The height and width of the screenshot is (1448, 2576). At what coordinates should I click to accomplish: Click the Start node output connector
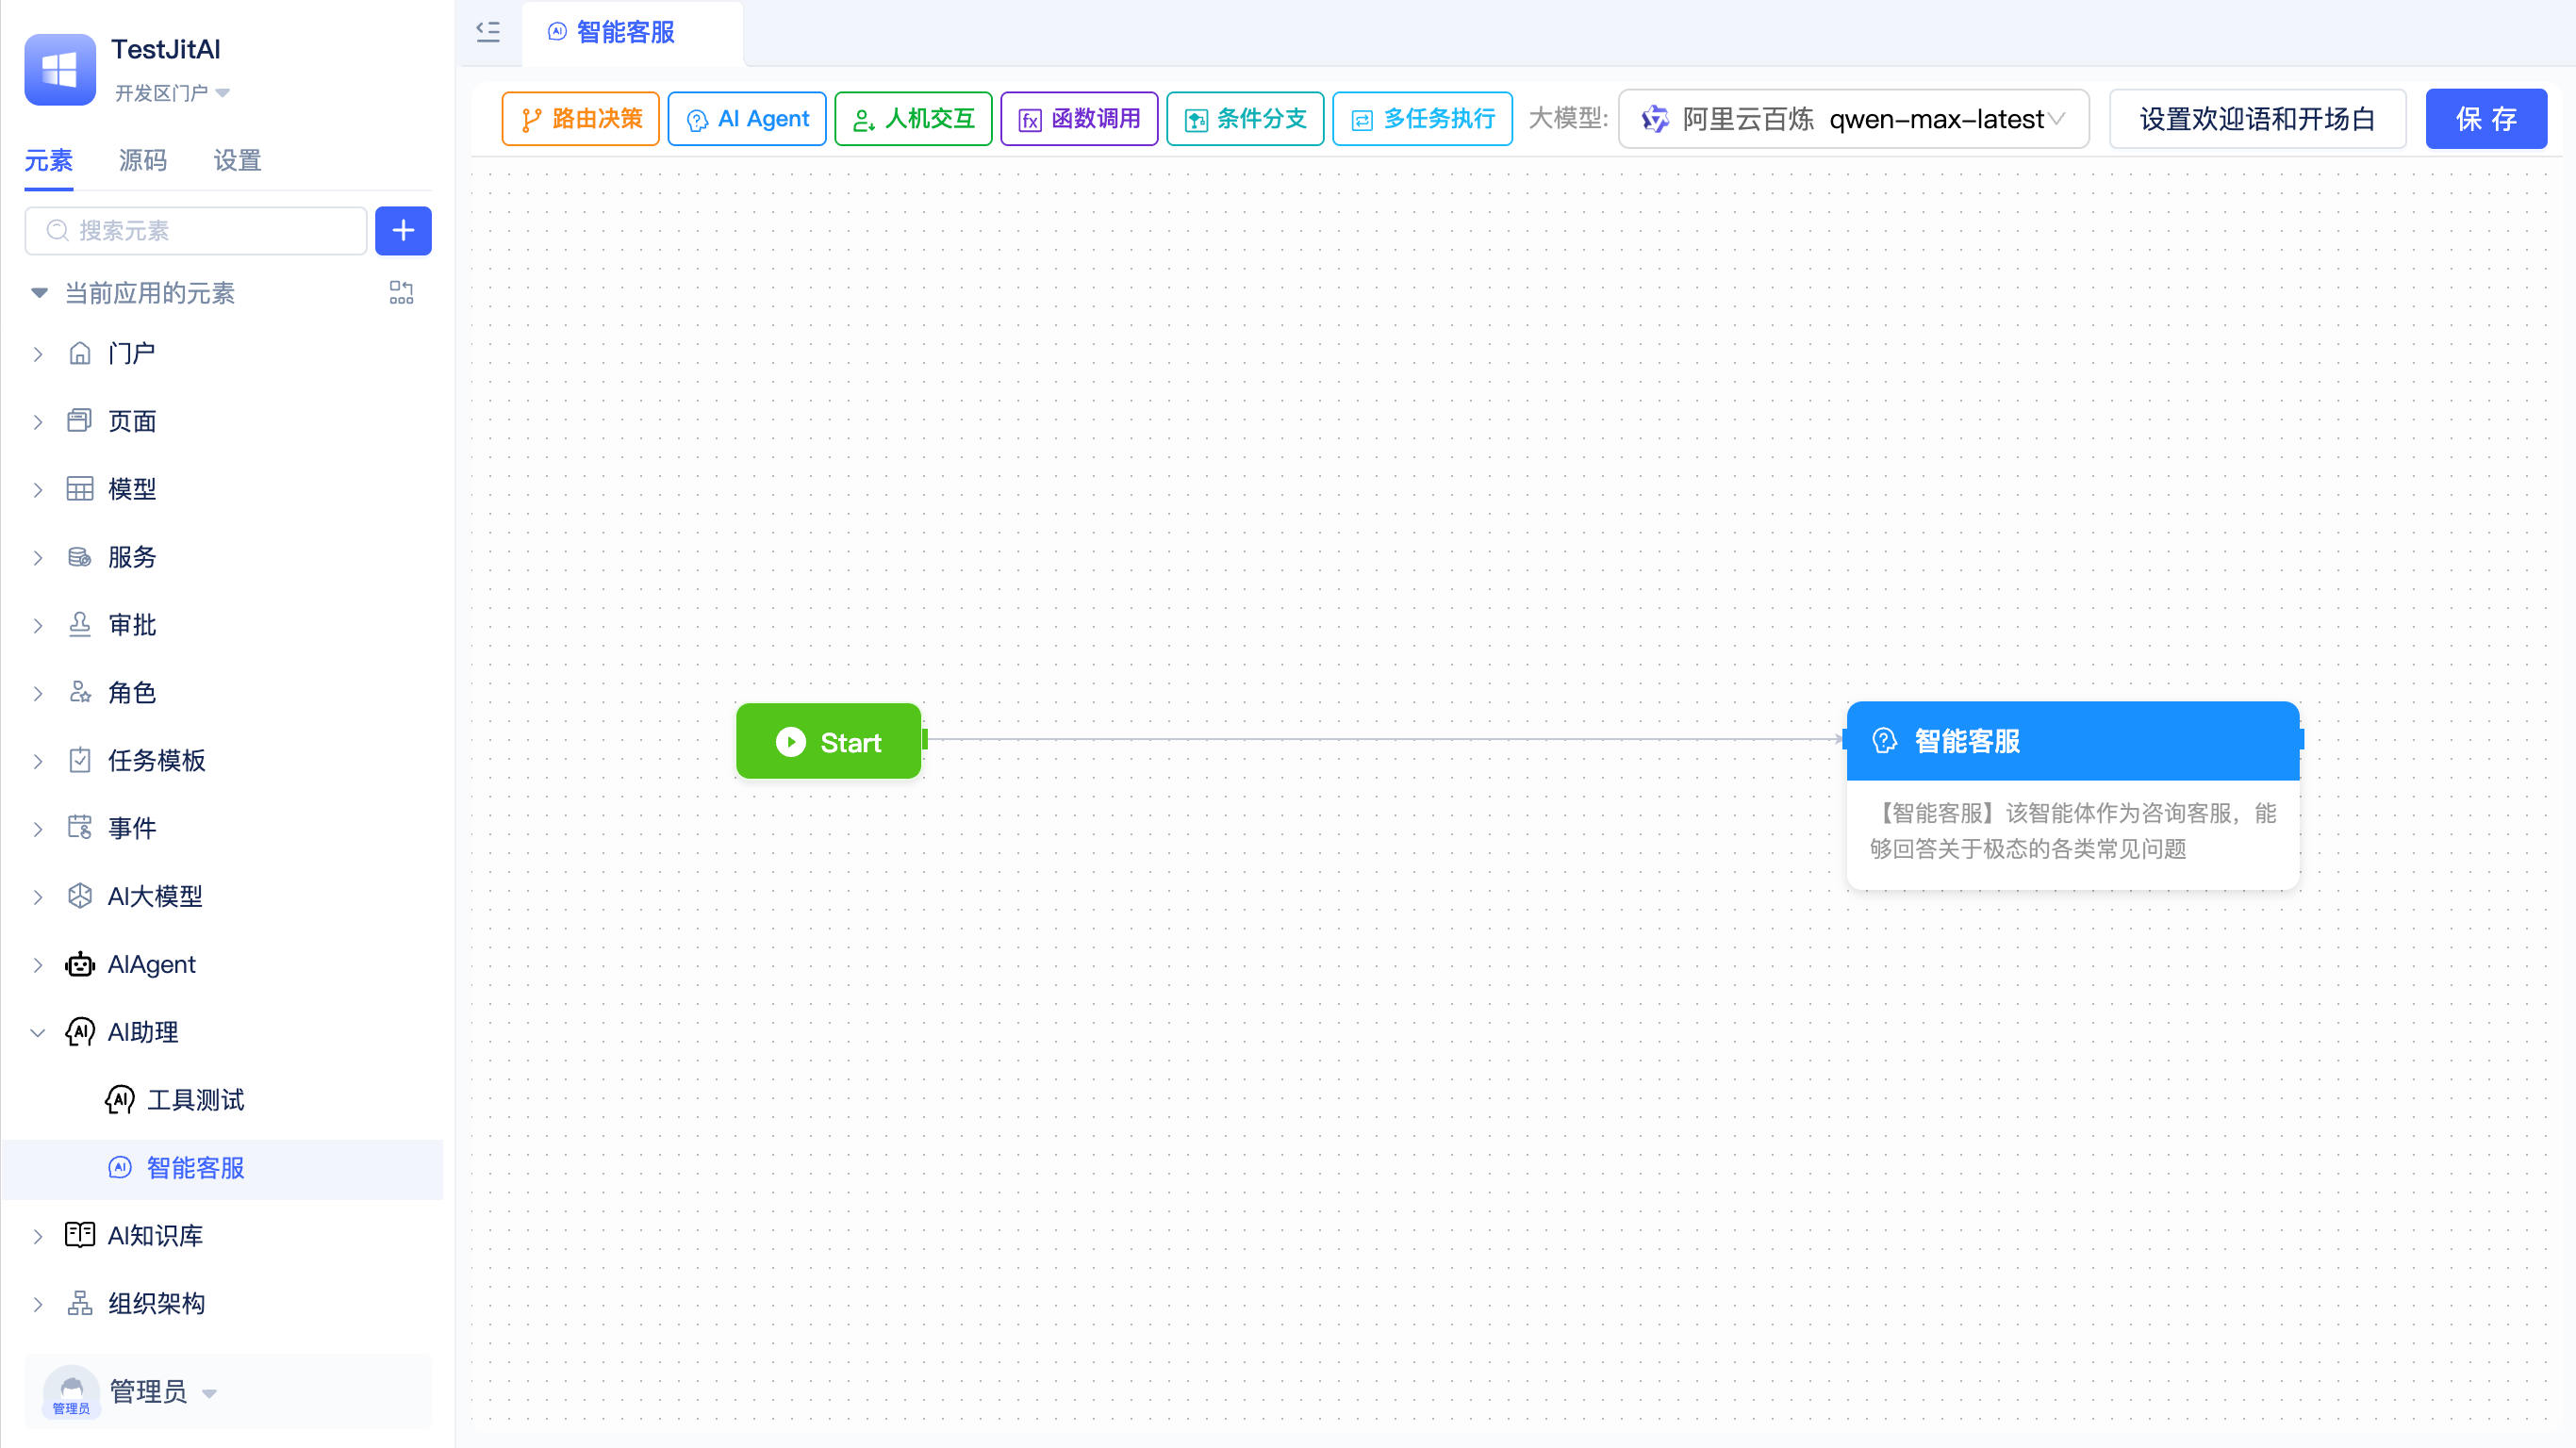pos(925,739)
